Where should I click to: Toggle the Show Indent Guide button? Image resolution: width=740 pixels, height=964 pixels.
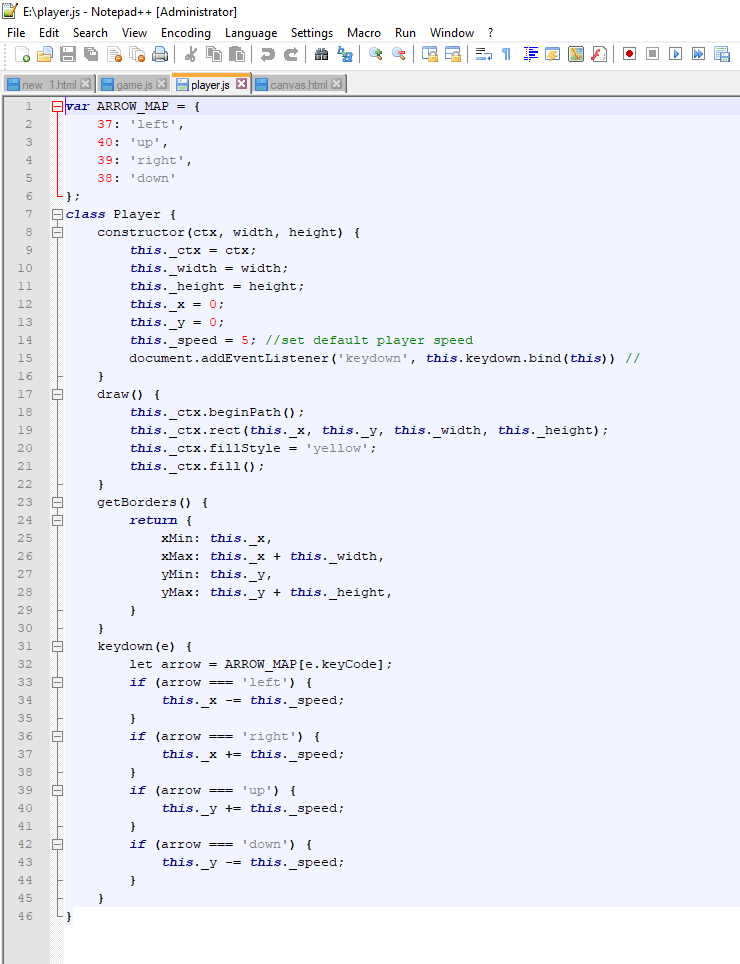tap(531, 54)
